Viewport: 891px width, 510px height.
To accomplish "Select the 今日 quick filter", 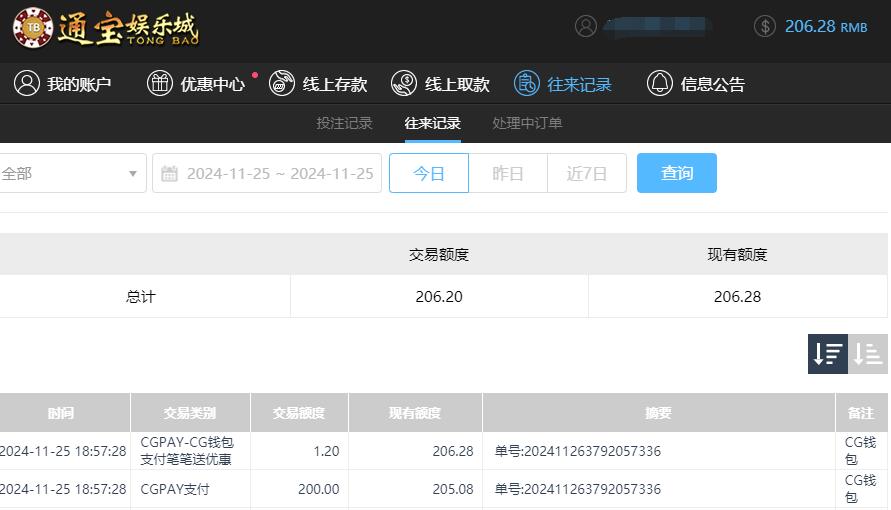I will coord(429,173).
